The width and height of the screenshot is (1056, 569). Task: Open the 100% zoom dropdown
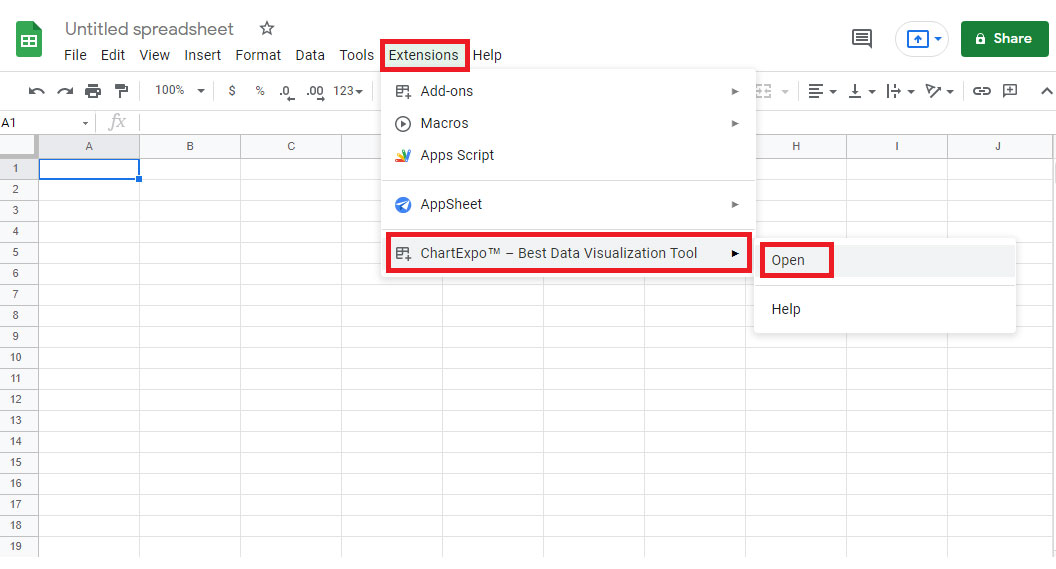(180, 90)
